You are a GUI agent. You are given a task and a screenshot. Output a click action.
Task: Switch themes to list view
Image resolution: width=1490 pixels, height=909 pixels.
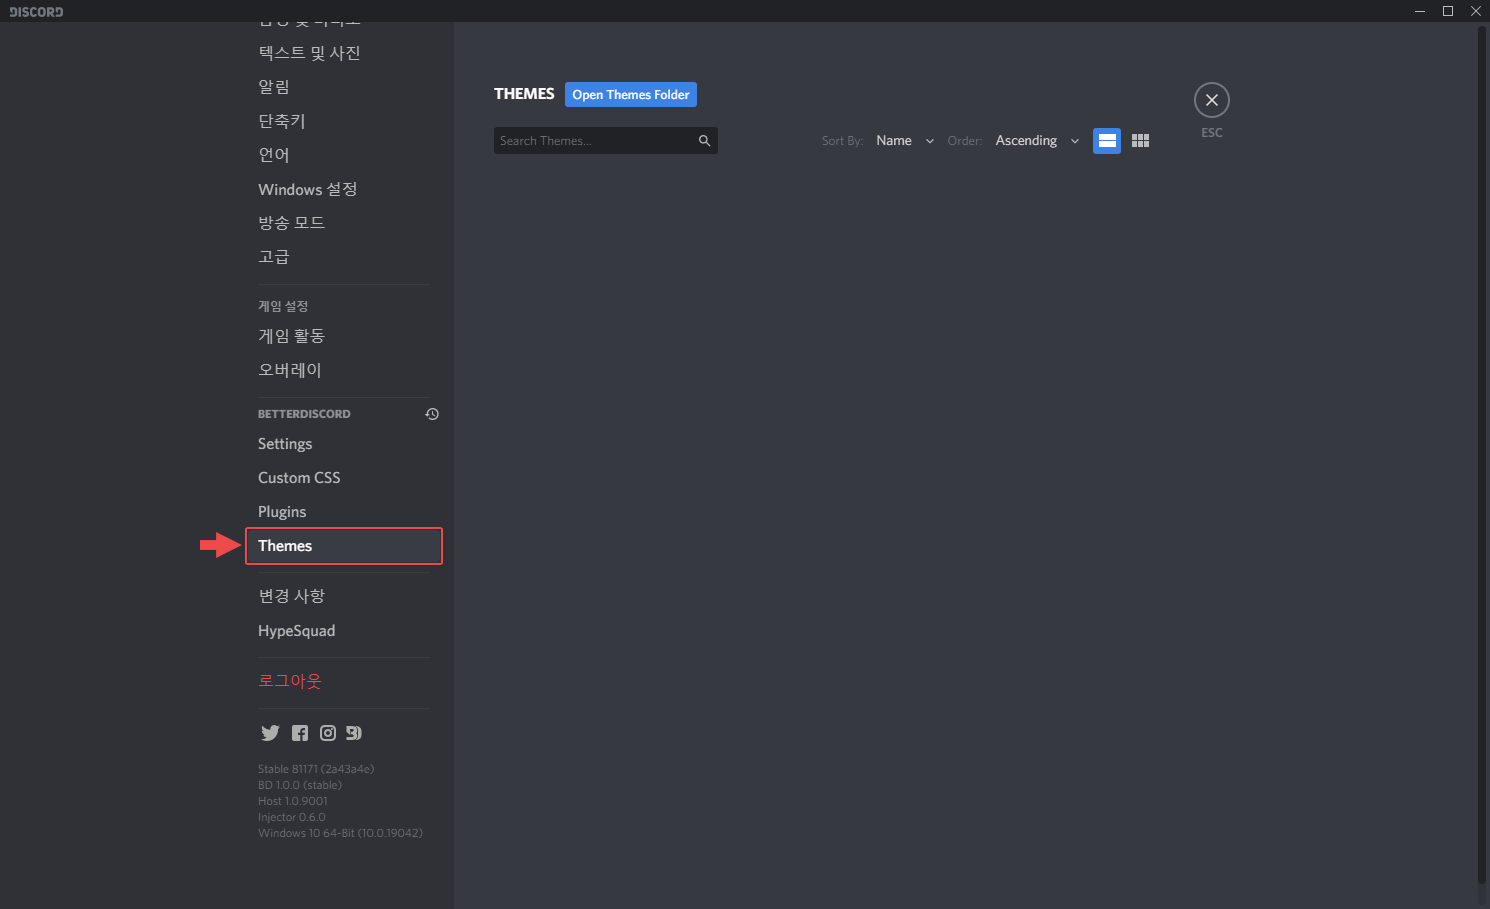coord(1107,141)
